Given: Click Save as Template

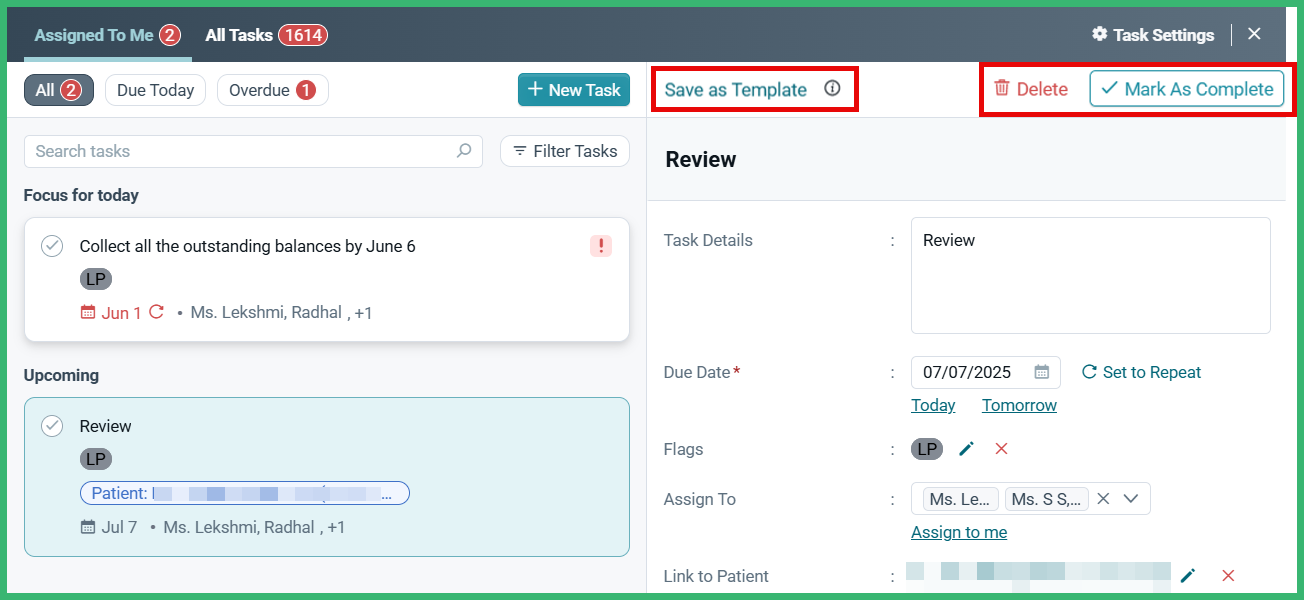Looking at the screenshot, I should pyautogui.click(x=736, y=89).
